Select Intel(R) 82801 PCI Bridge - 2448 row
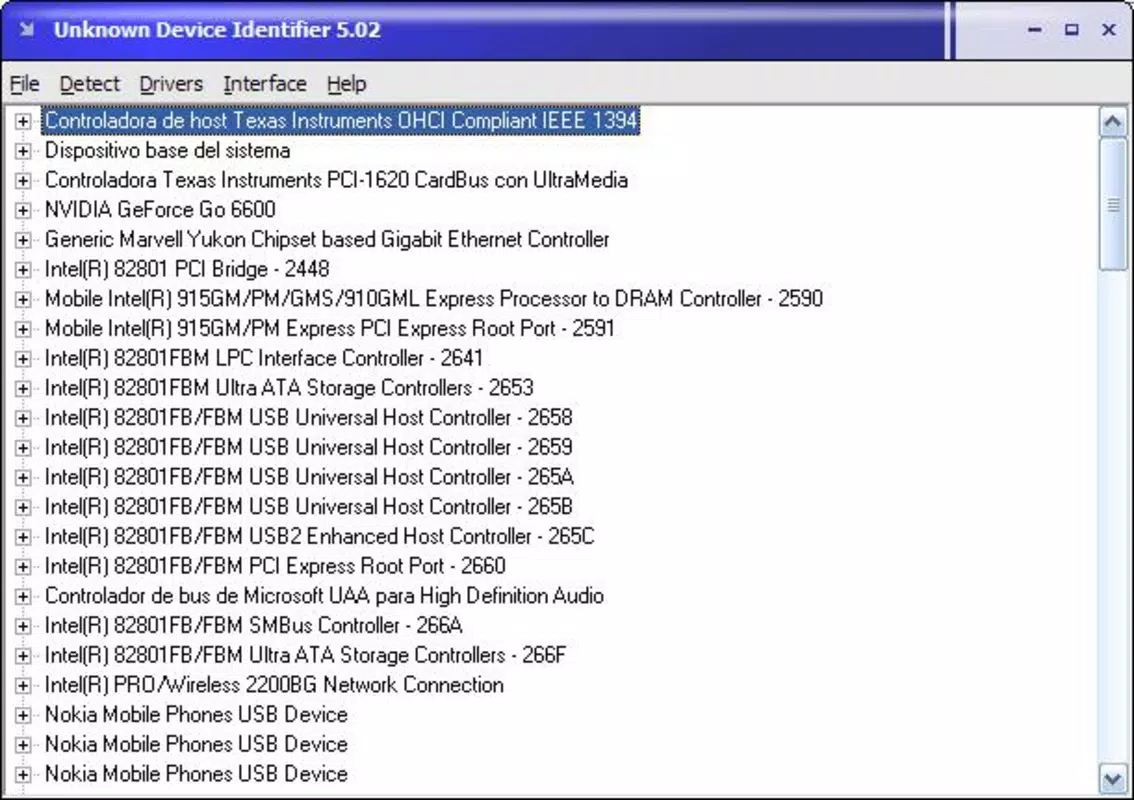Screen dimensions: 1134x800 tap(187, 269)
